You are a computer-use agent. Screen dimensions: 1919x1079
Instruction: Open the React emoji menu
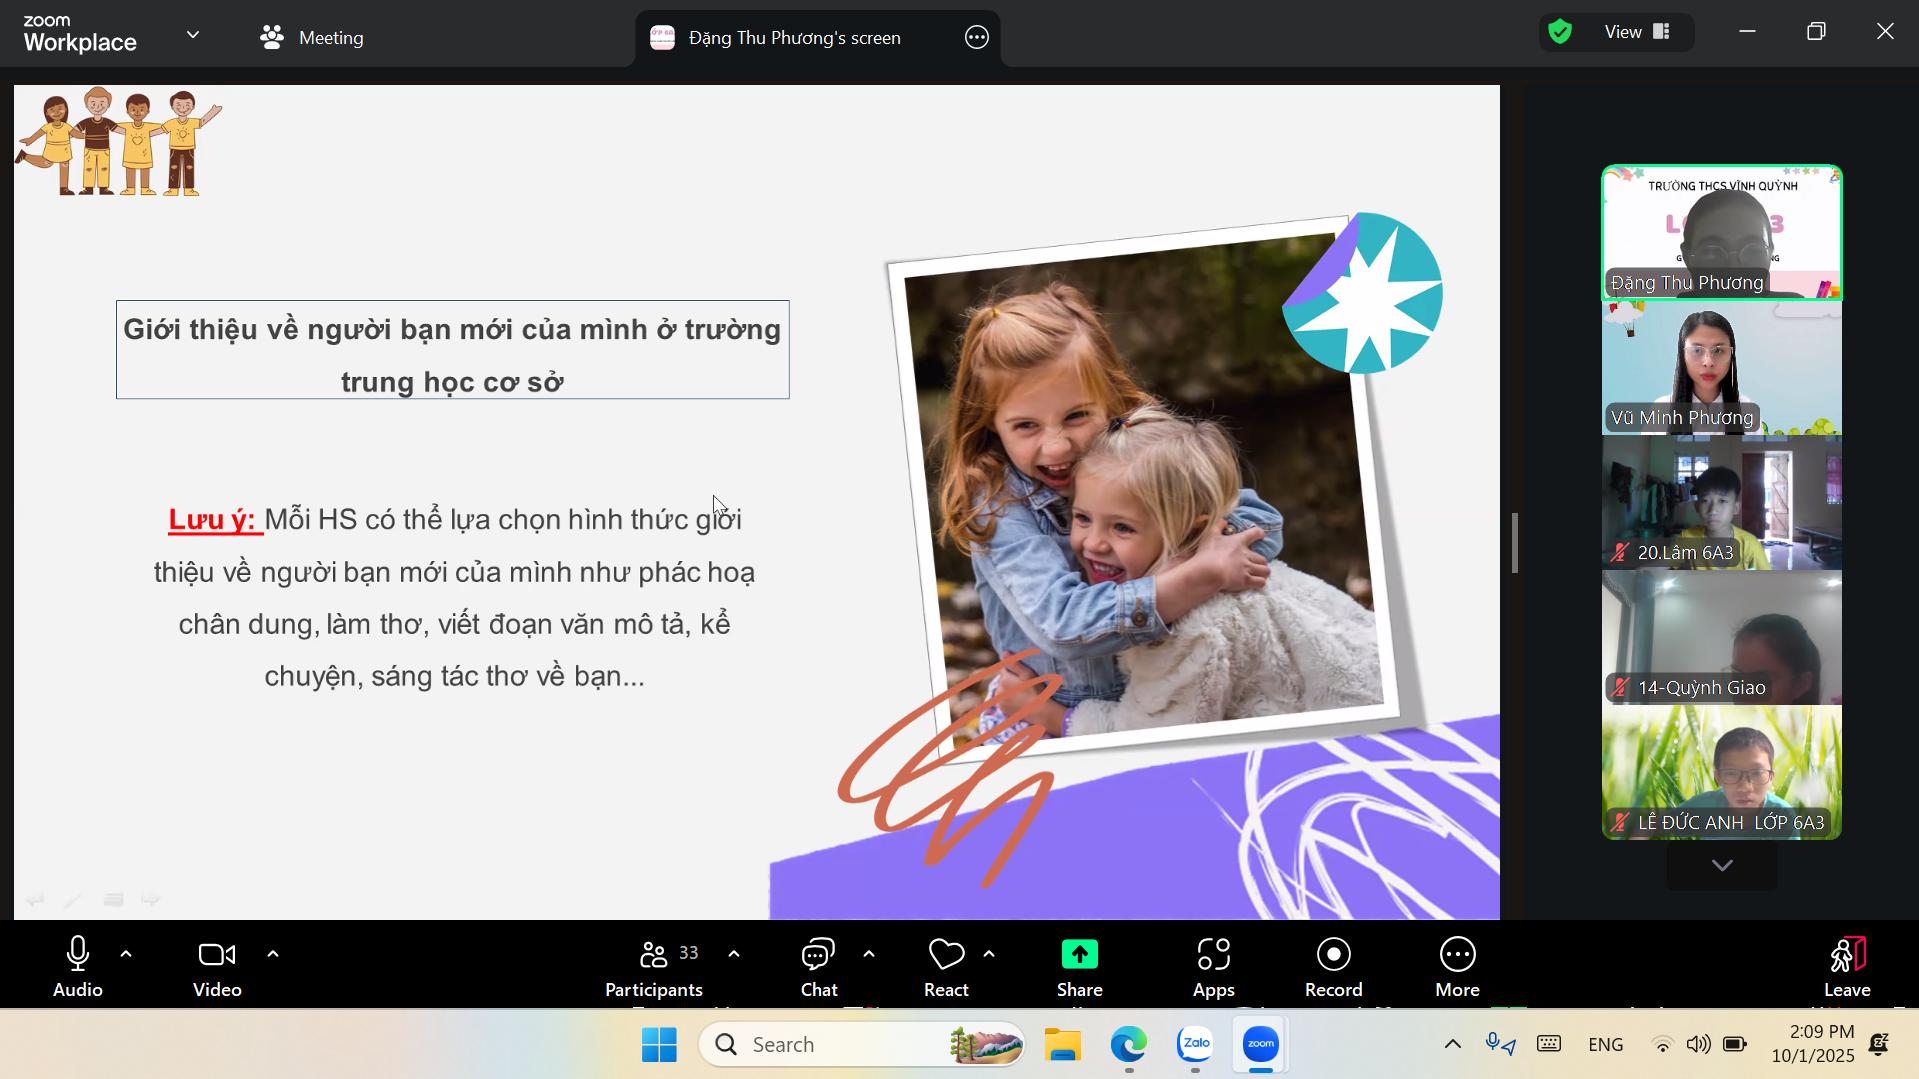(x=945, y=966)
